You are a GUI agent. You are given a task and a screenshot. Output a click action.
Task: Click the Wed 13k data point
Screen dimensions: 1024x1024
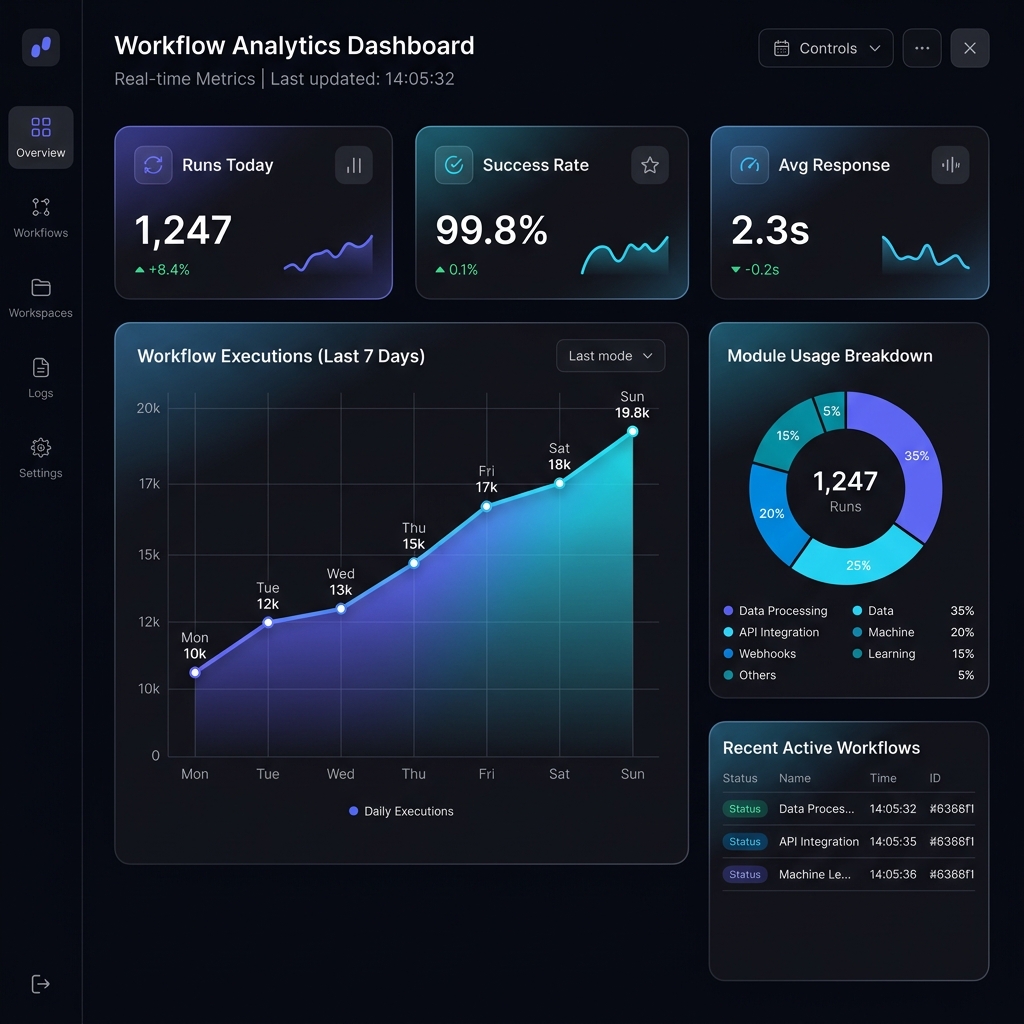(x=341, y=609)
